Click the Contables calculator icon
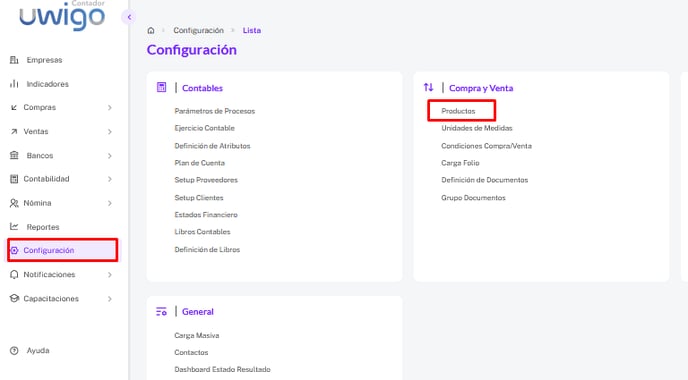This screenshot has width=688, height=380. click(x=161, y=87)
